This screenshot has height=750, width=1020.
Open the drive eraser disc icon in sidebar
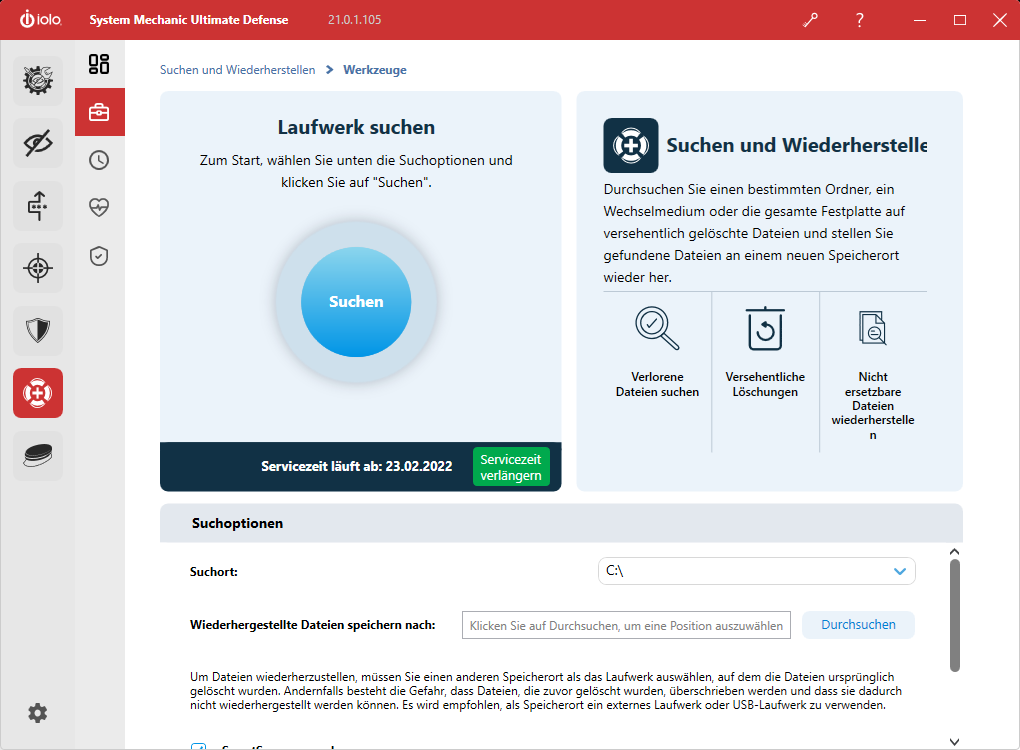(38, 455)
